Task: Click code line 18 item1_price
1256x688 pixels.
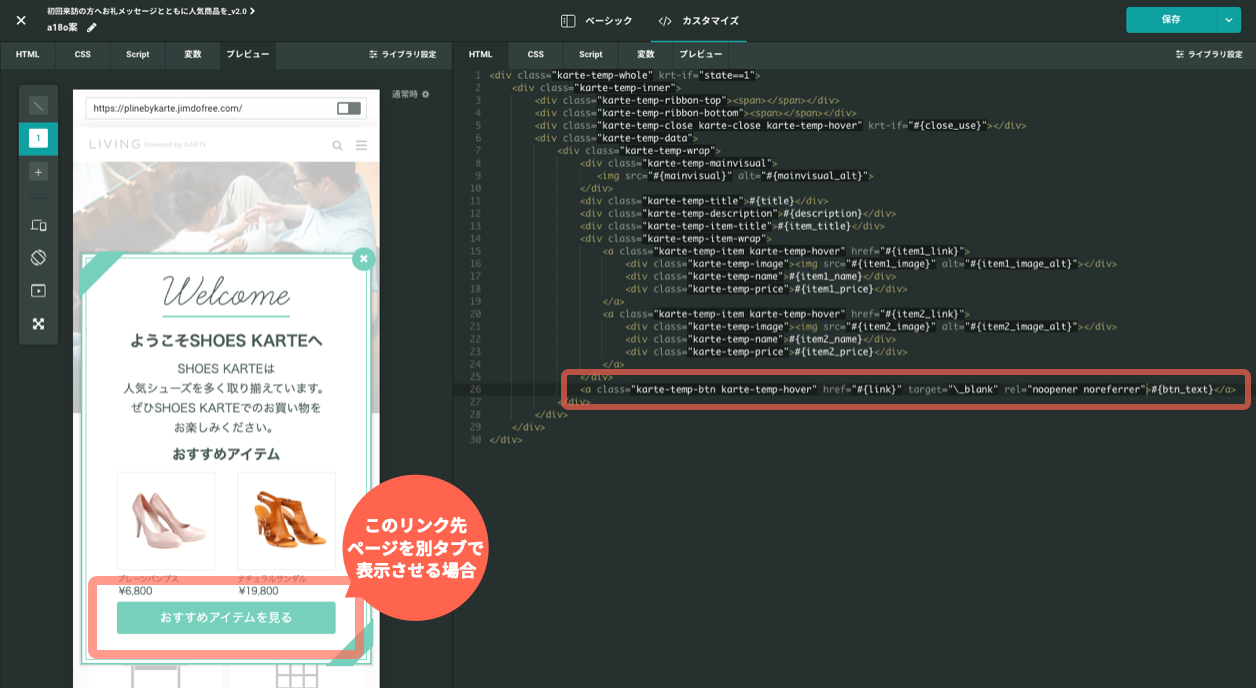Action: (x=767, y=289)
